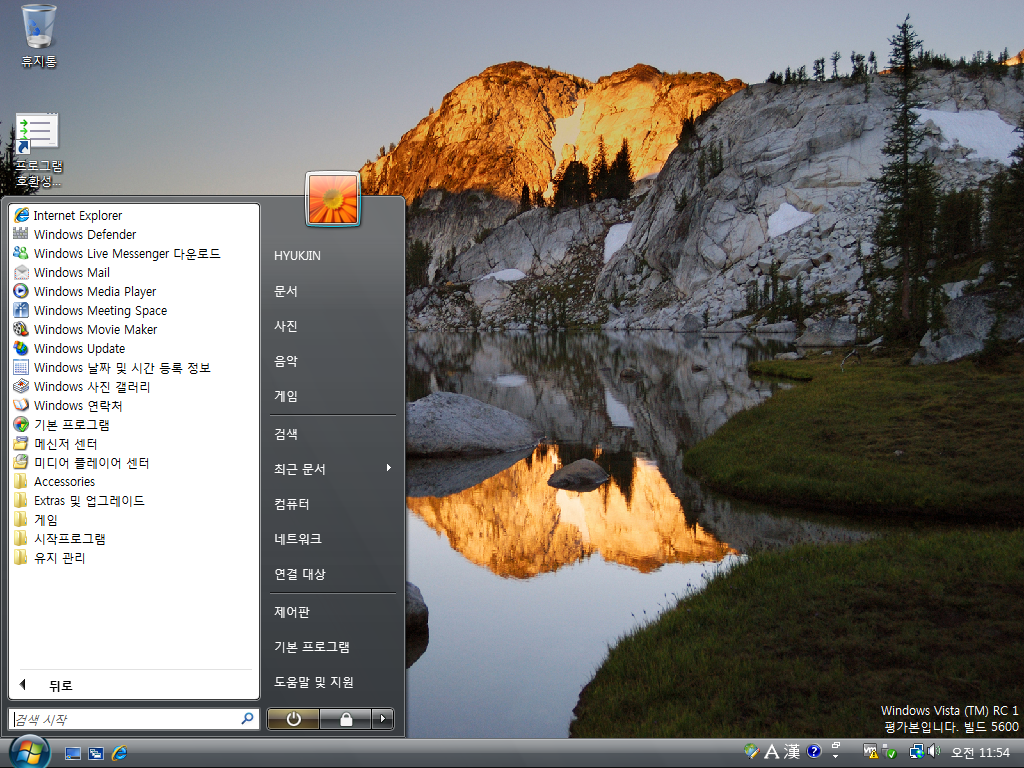Launch Windows Media Player

click(134, 291)
